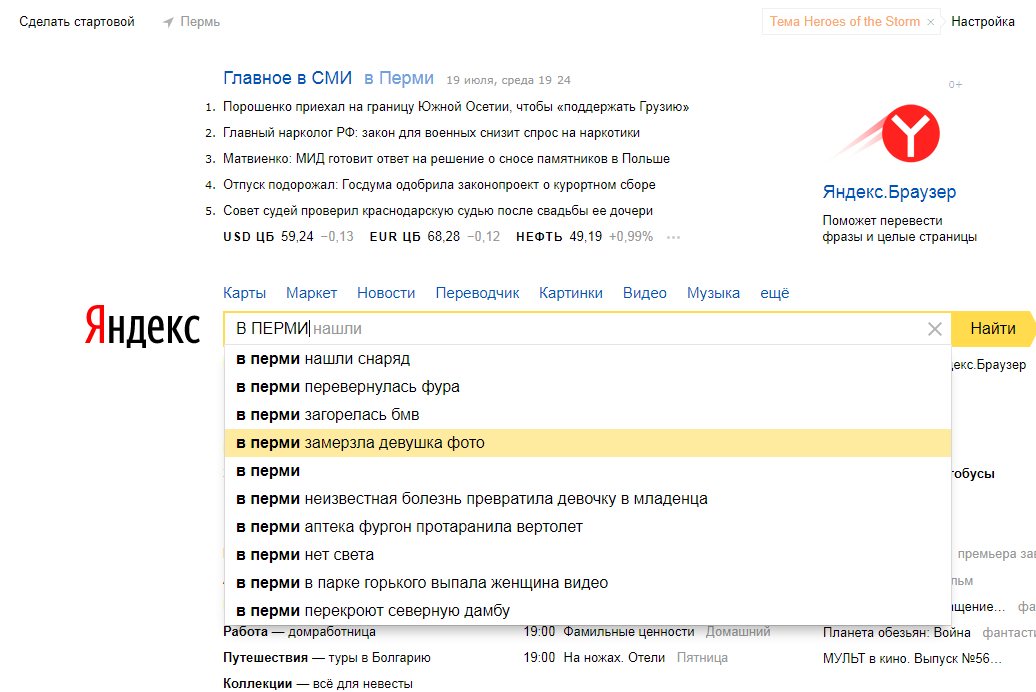
Task: Open Главное в СМИ heading
Action: [287, 78]
